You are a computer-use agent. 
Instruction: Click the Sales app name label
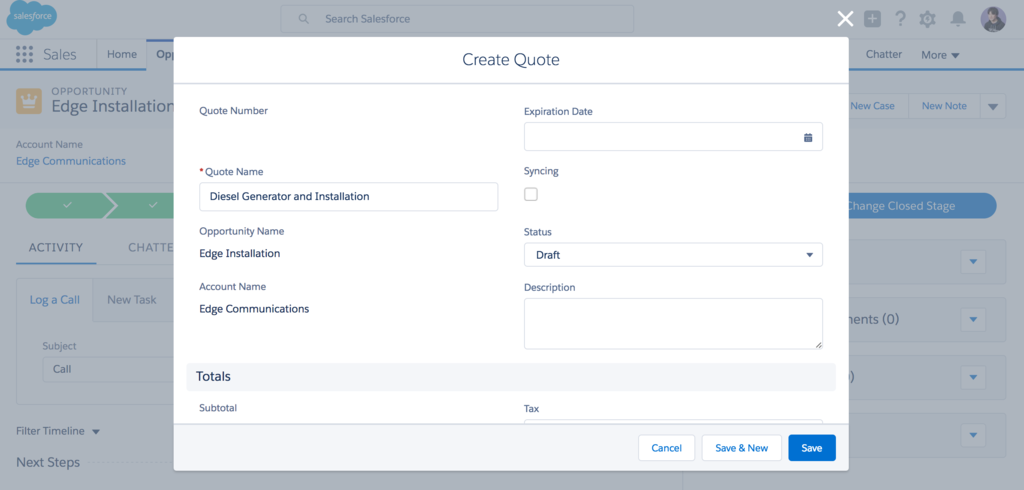[59, 55]
